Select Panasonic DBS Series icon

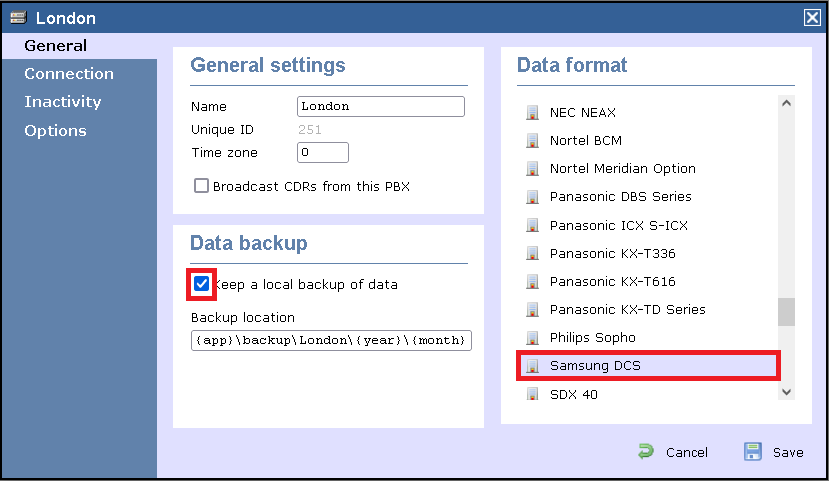(x=532, y=197)
